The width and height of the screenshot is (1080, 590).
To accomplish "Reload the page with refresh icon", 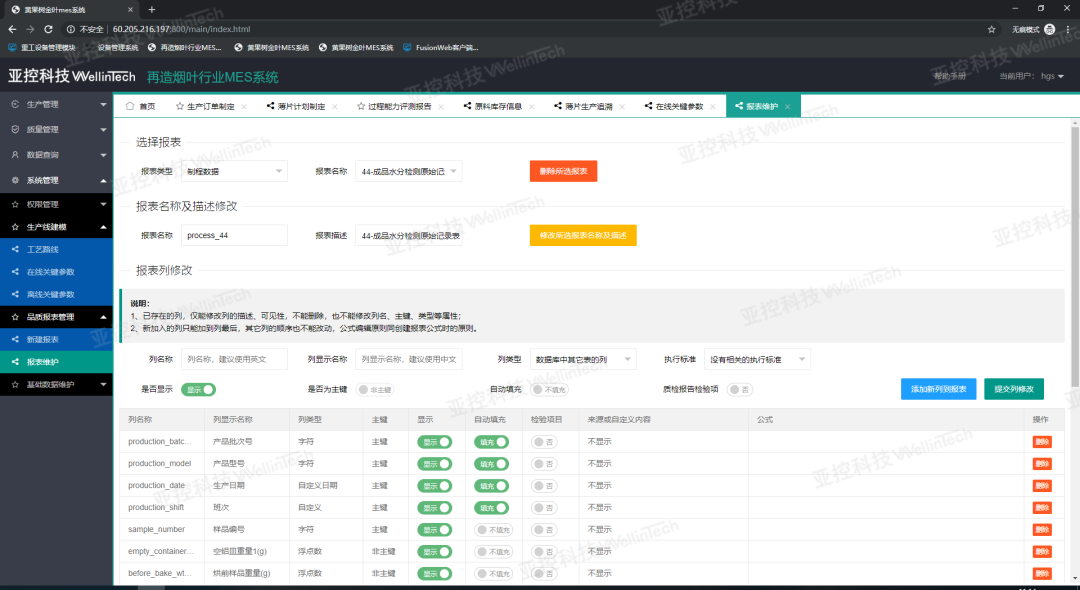I will click(x=48, y=29).
